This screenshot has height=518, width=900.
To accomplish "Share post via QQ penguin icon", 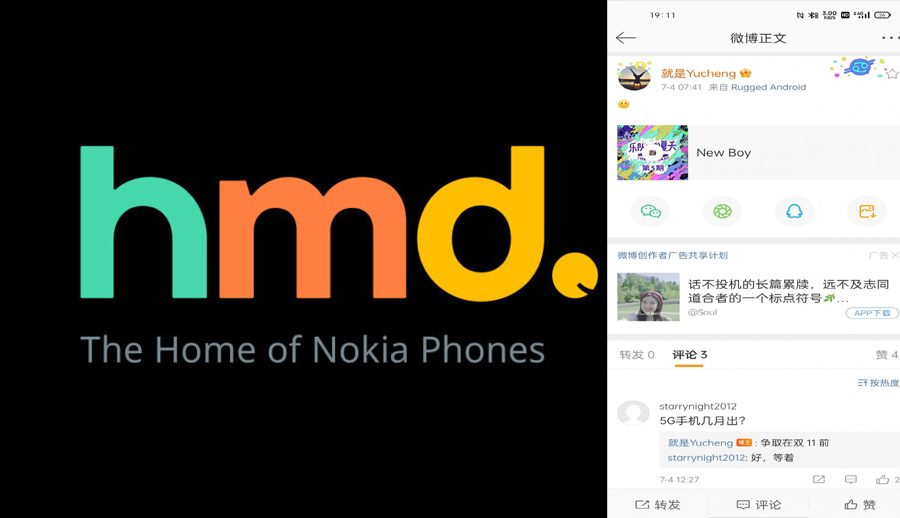I will (794, 211).
